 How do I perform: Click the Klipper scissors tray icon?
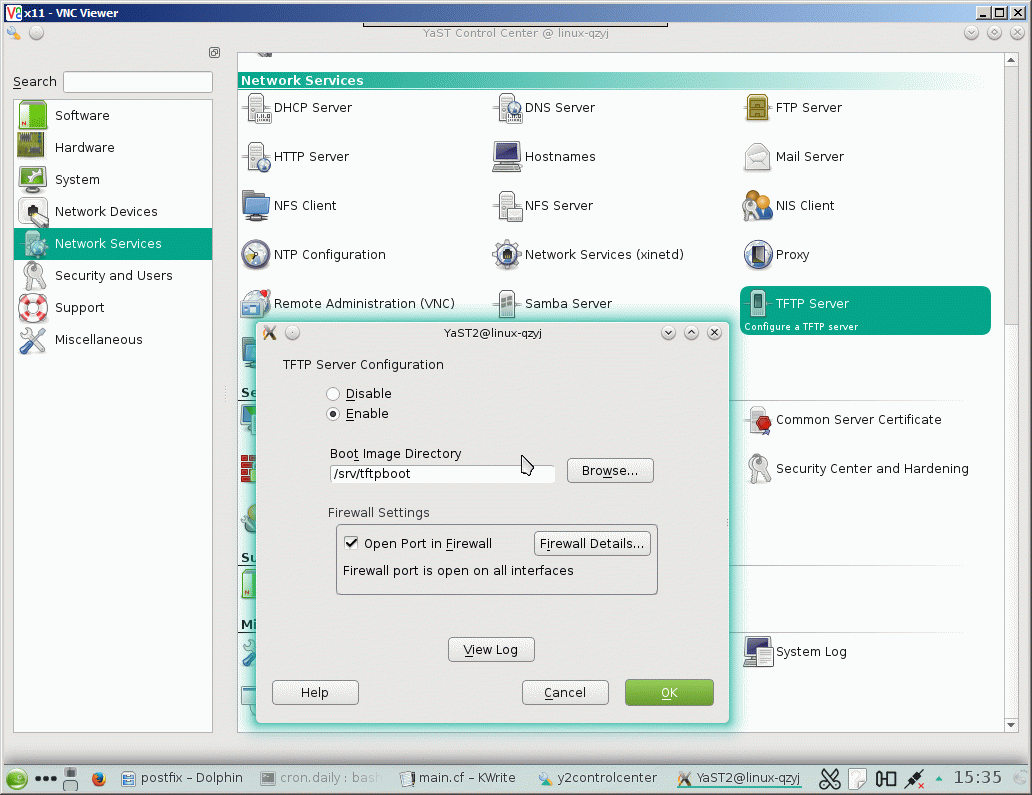(x=830, y=779)
